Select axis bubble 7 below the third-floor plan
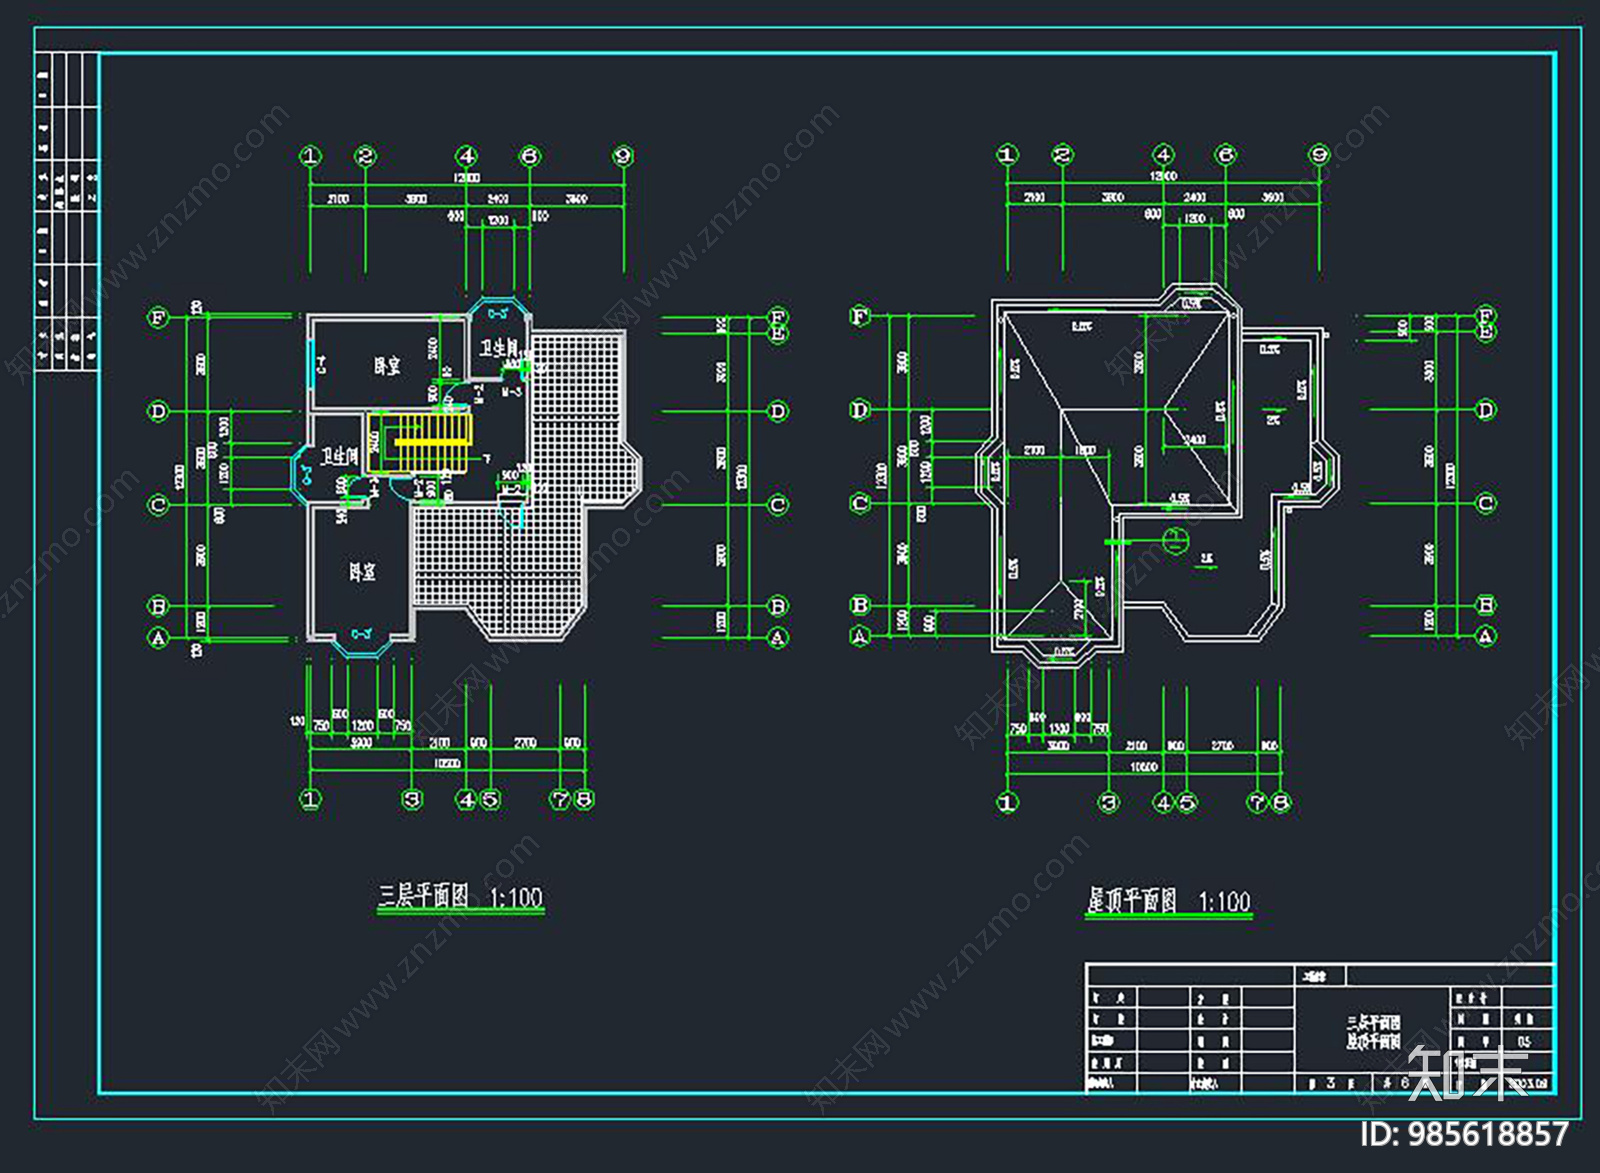 click(x=561, y=799)
